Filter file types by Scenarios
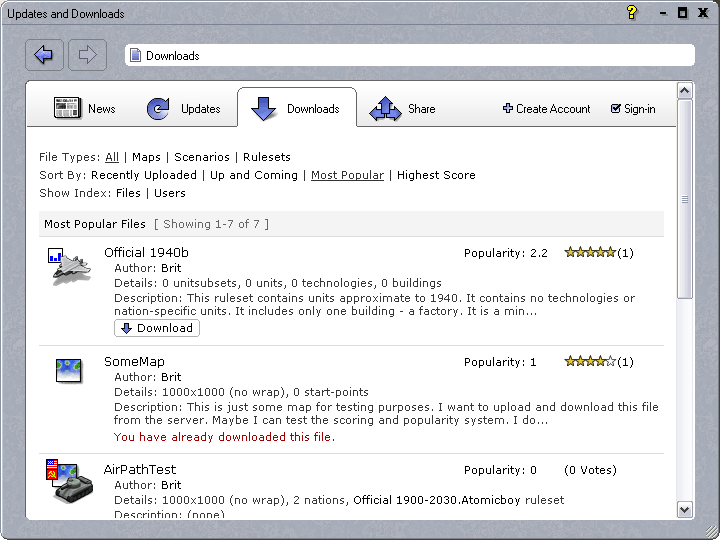 point(203,157)
